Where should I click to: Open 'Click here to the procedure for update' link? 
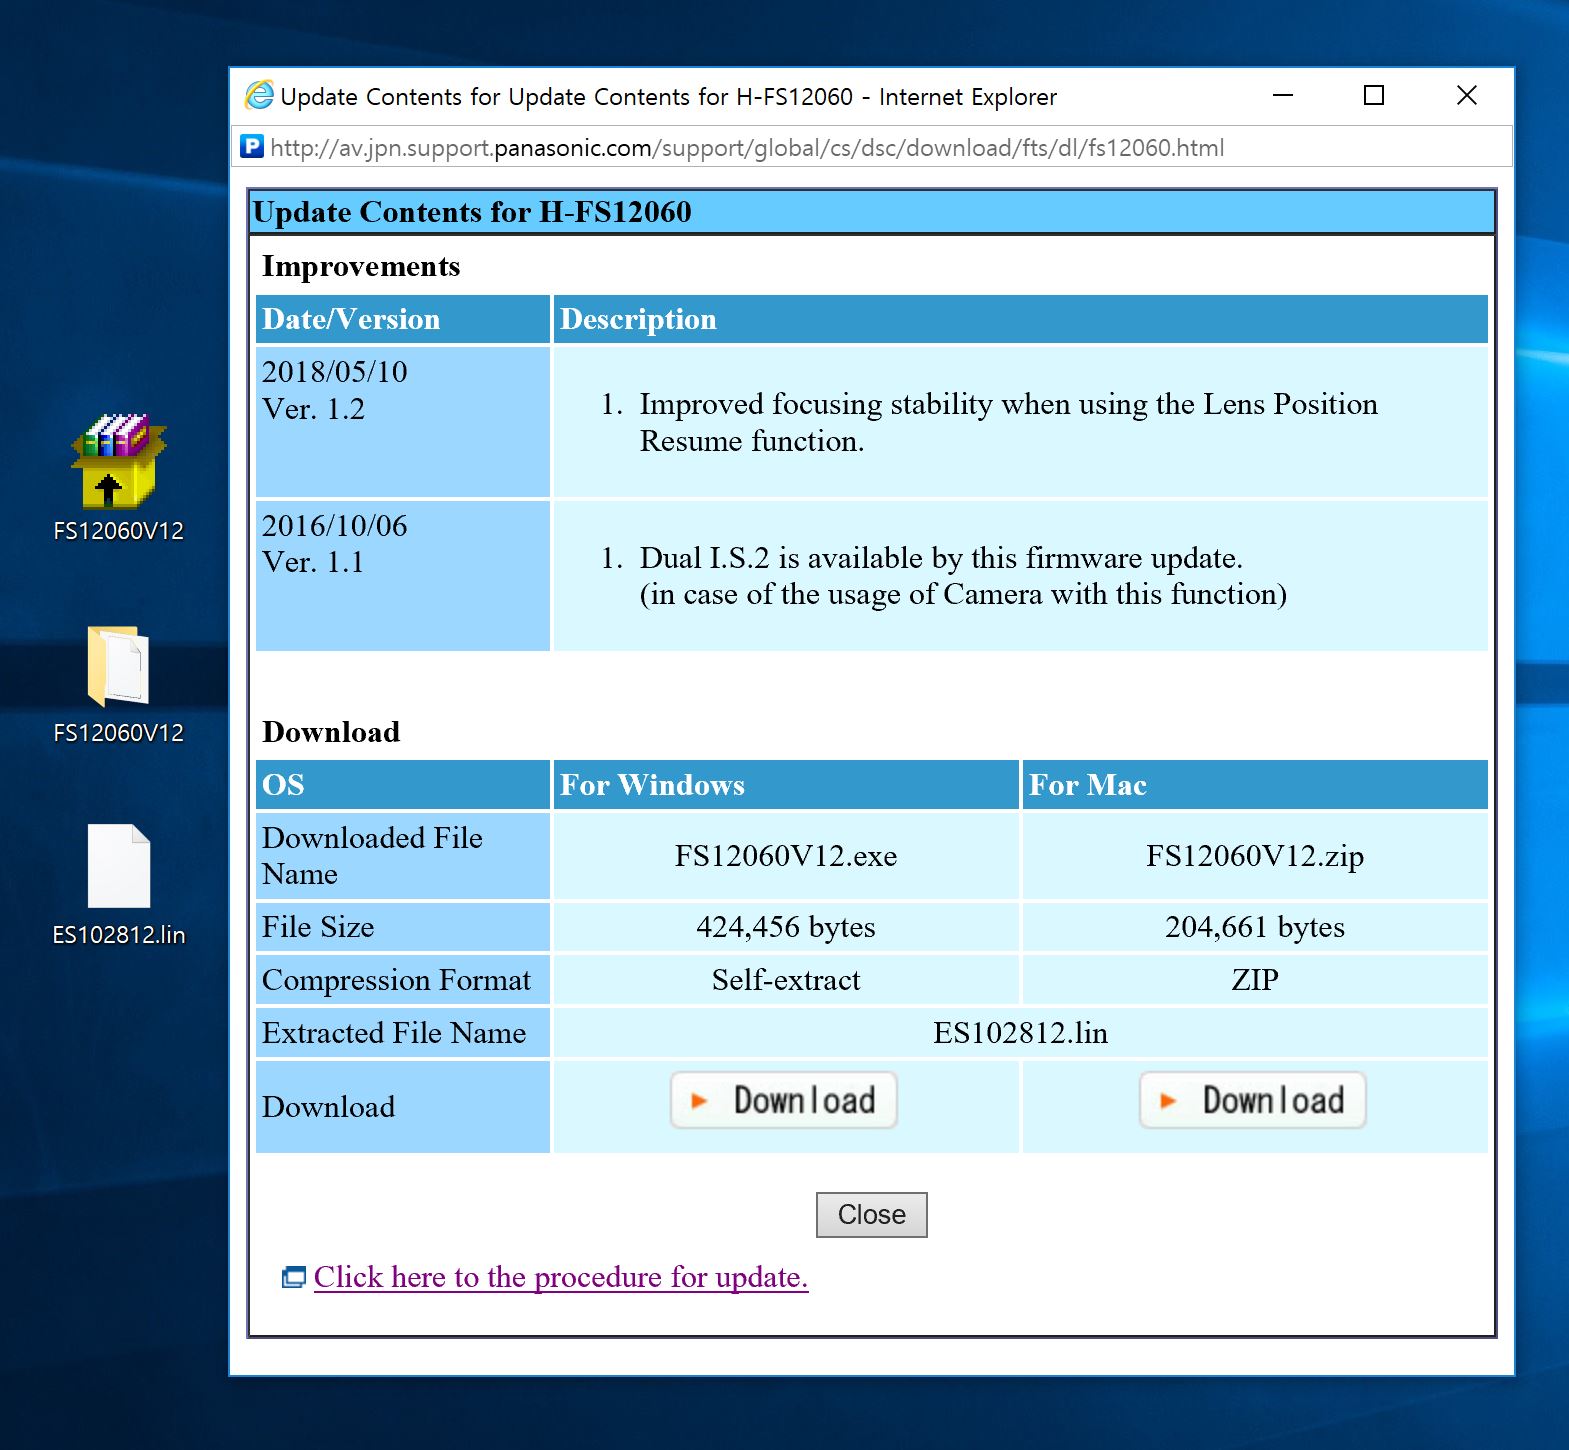coord(561,1277)
